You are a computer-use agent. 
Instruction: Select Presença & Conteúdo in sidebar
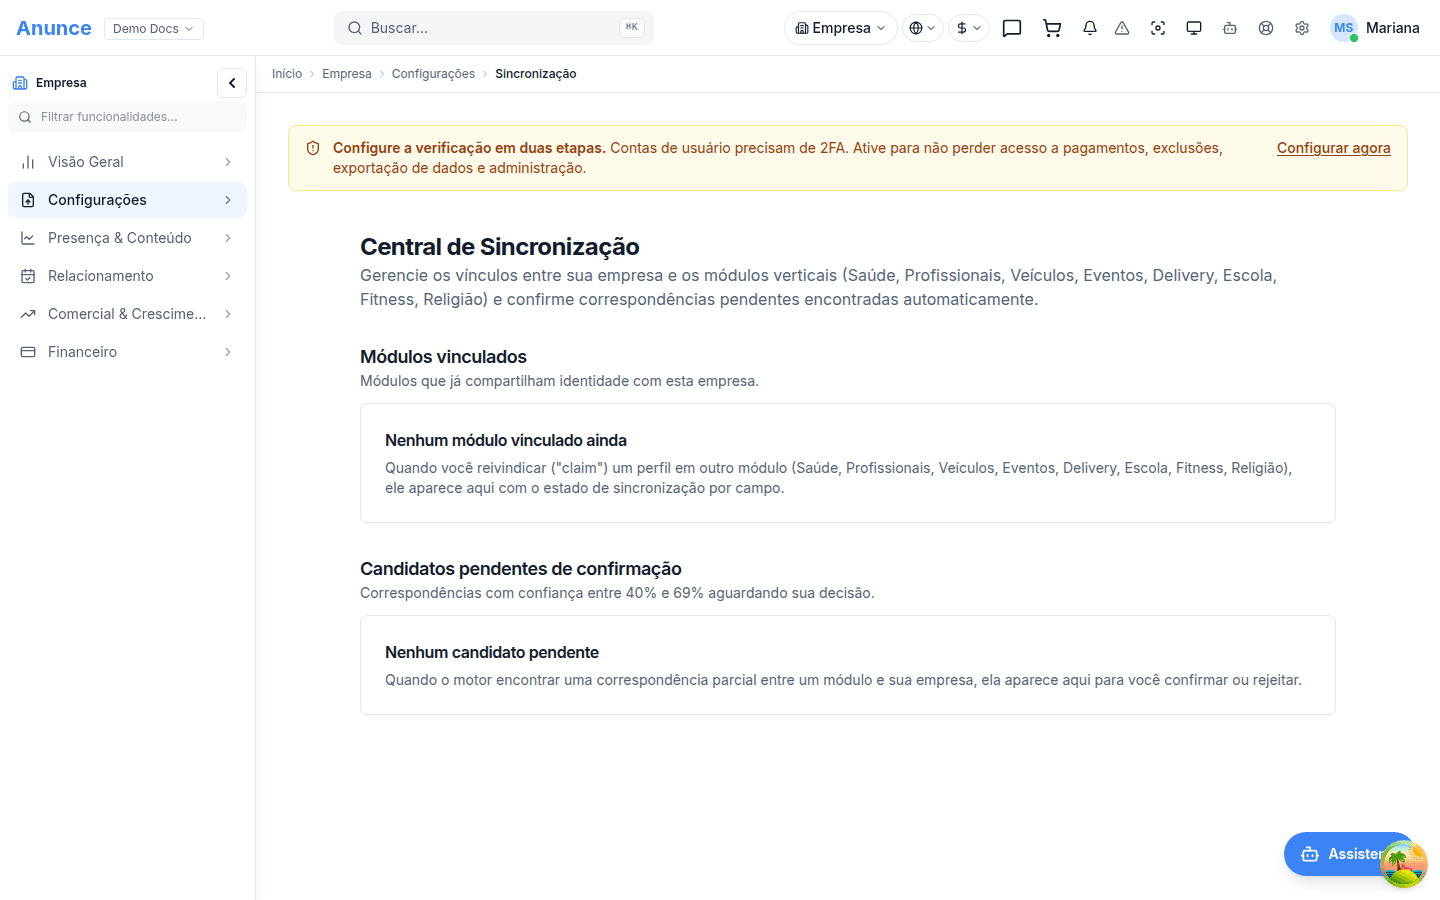(x=127, y=238)
